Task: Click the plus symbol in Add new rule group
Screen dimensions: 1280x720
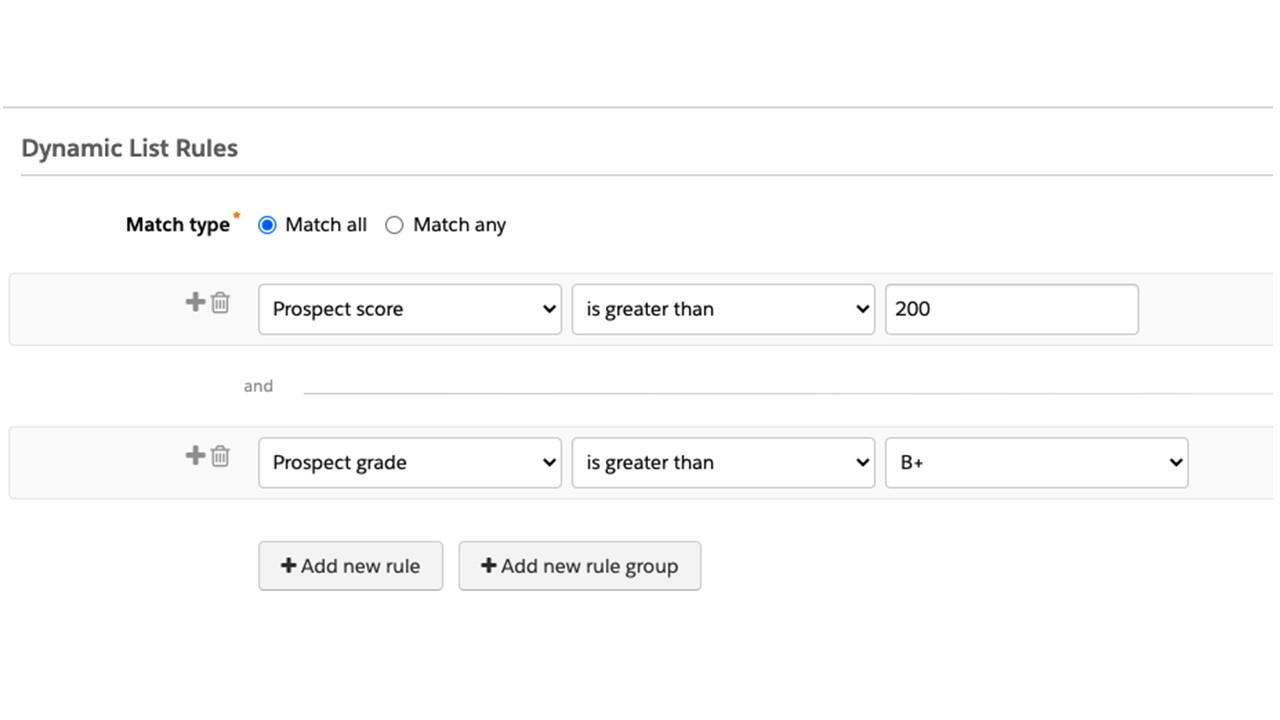Action: pos(488,566)
